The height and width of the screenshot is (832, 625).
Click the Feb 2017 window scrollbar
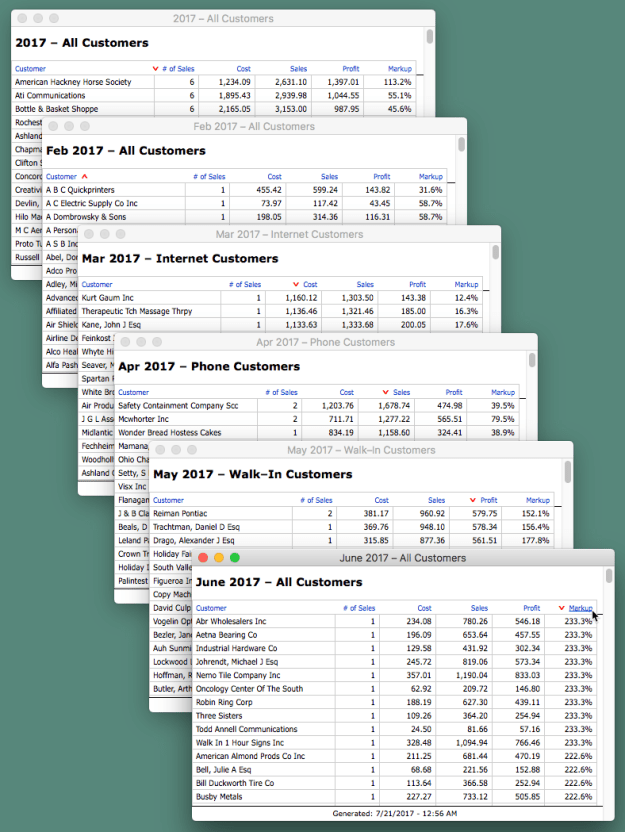tap(462, 144)
